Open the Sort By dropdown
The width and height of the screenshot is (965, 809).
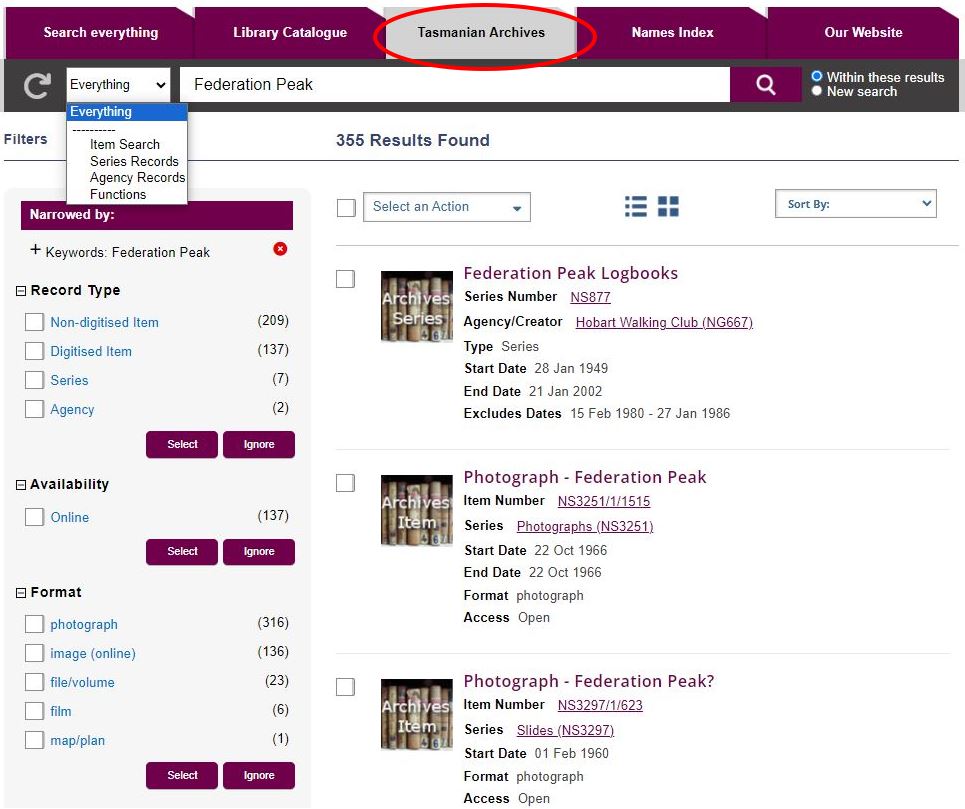[855, 204]
